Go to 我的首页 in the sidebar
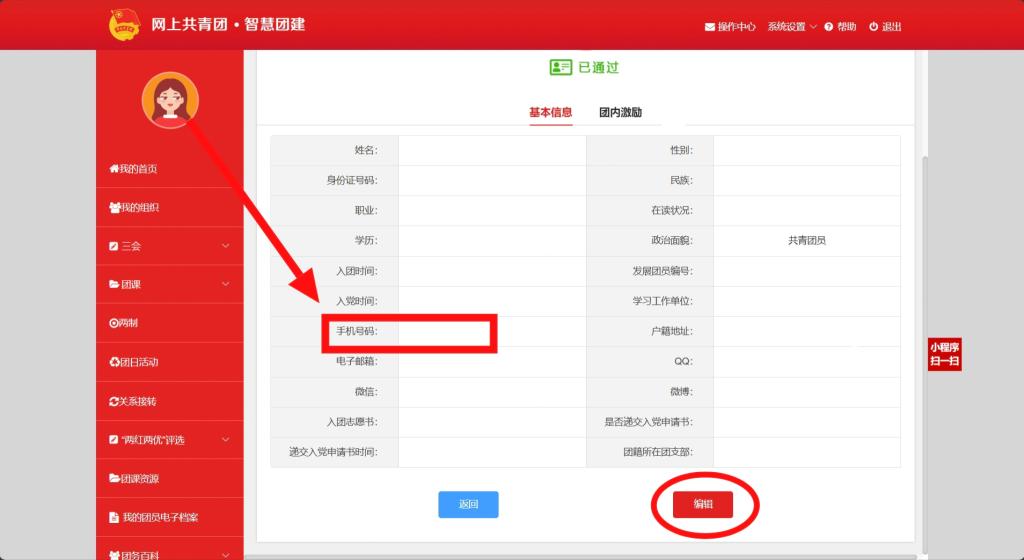Viewport: 1024px width, 560px height. (133, 169)
